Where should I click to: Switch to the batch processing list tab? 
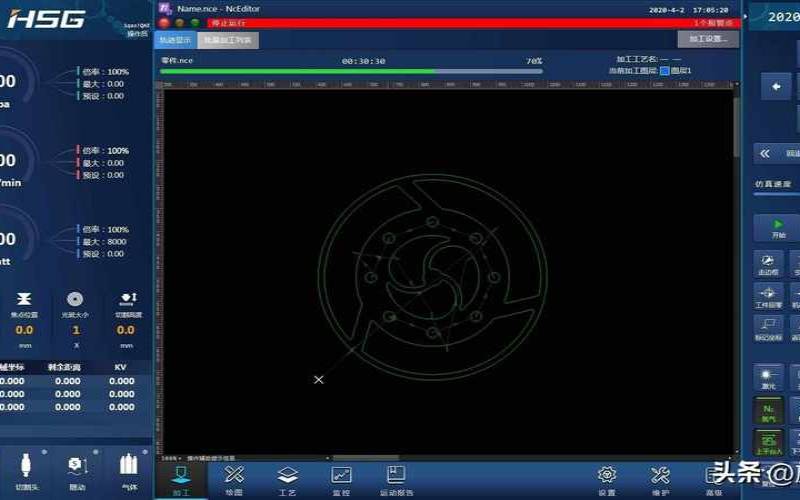tap(228, 40)
